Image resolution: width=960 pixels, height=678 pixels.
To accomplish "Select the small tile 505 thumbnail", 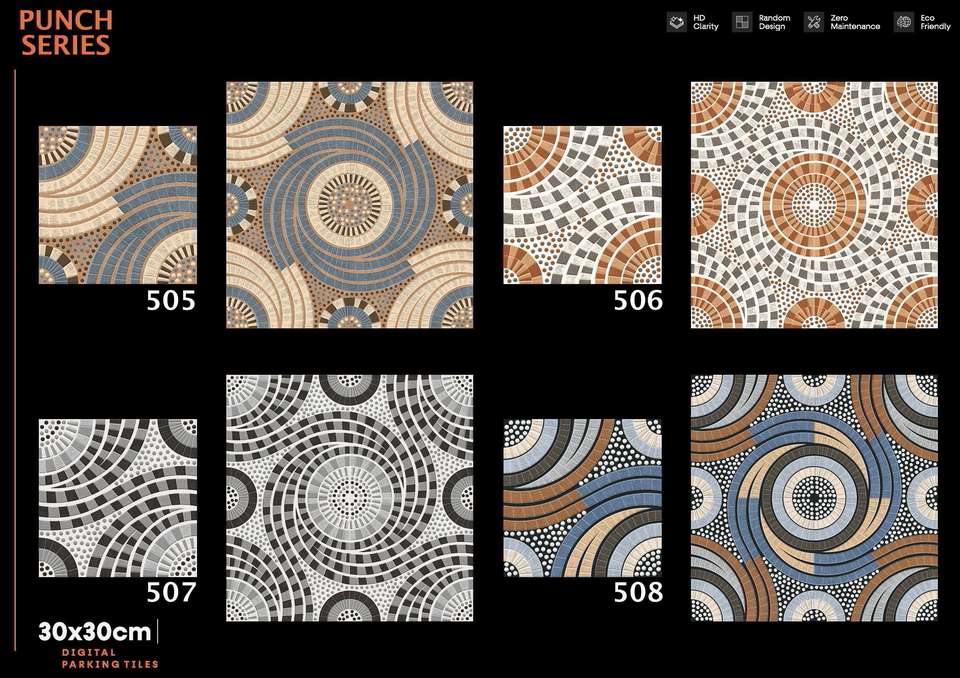I will pyautogui.click(x=118, y=205).
